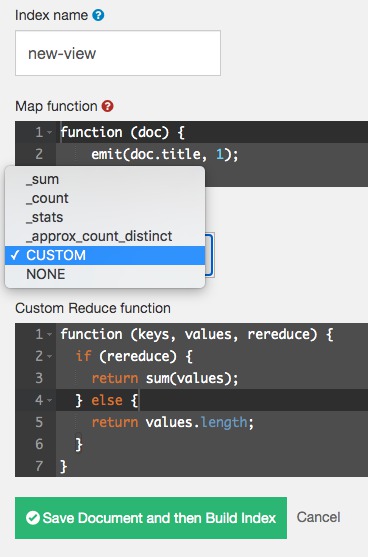
Task: Collapse map function line 1 fold arrow
Action: [49, 133]
